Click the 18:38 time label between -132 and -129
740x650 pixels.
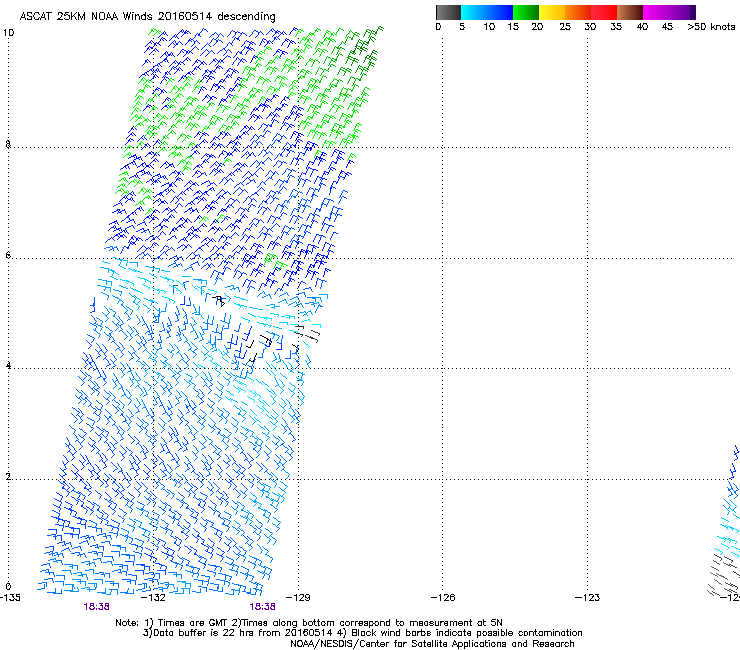(x=262, y=607)
